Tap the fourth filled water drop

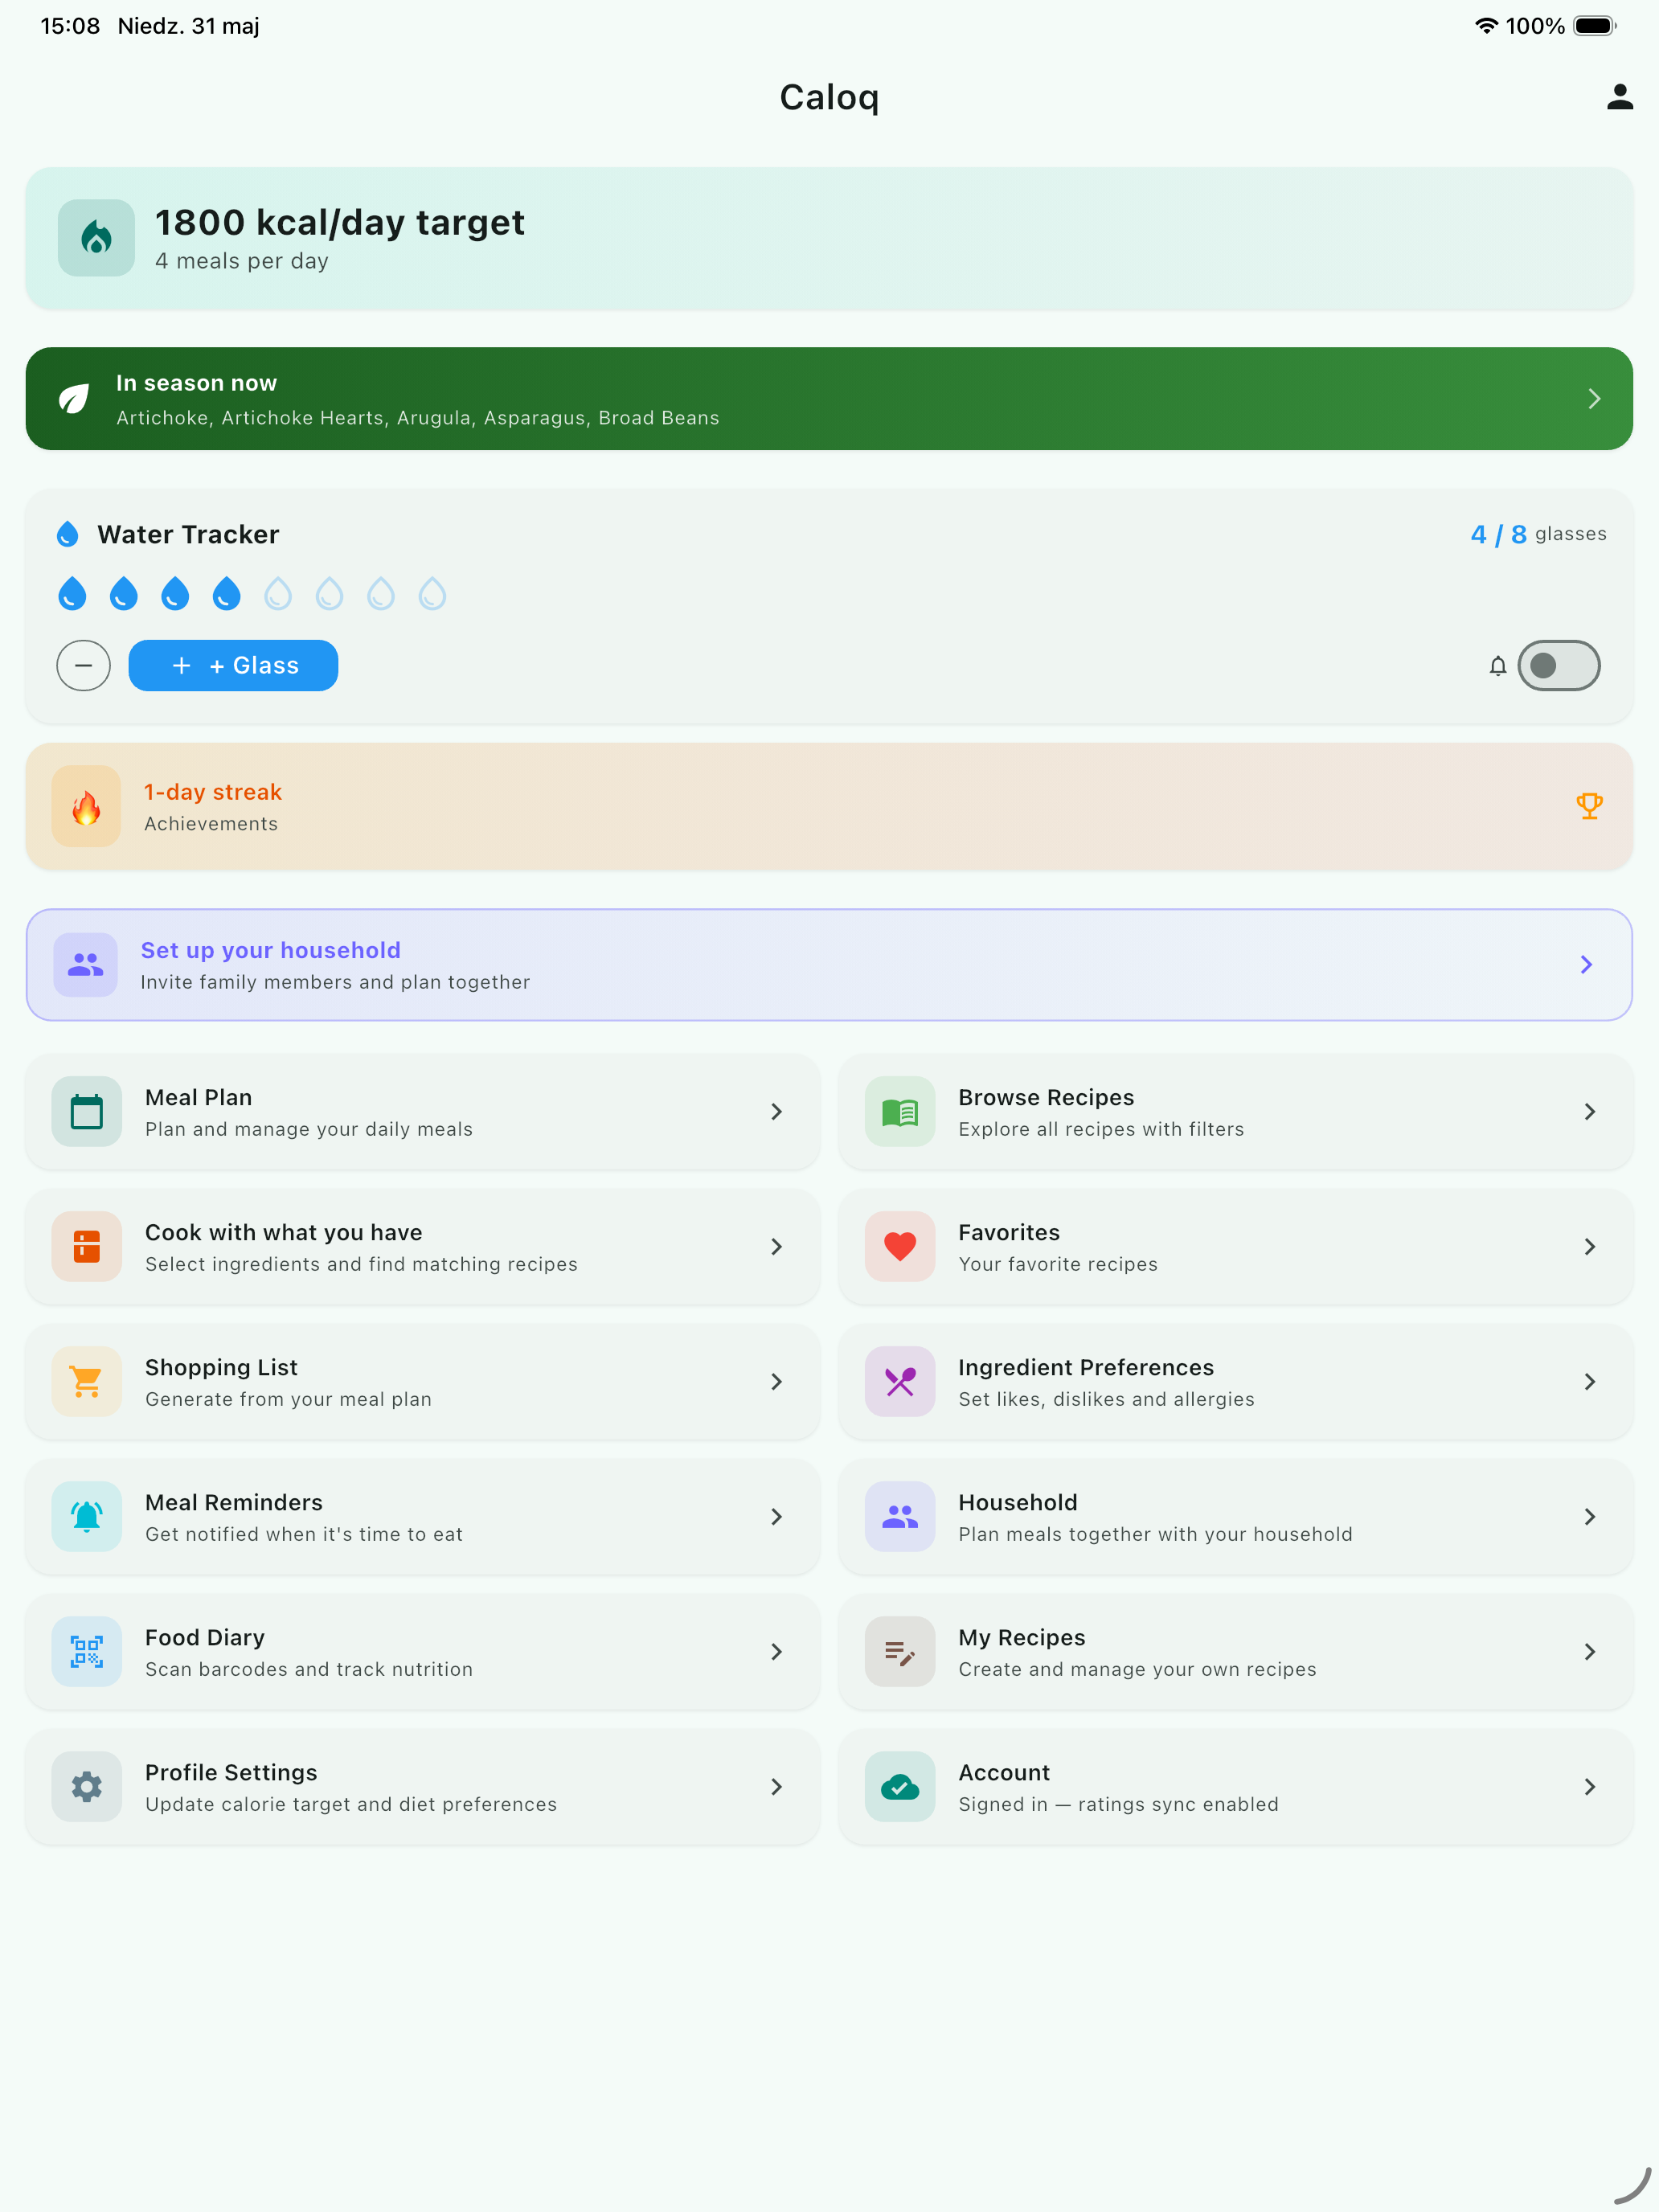pos(227,594)
